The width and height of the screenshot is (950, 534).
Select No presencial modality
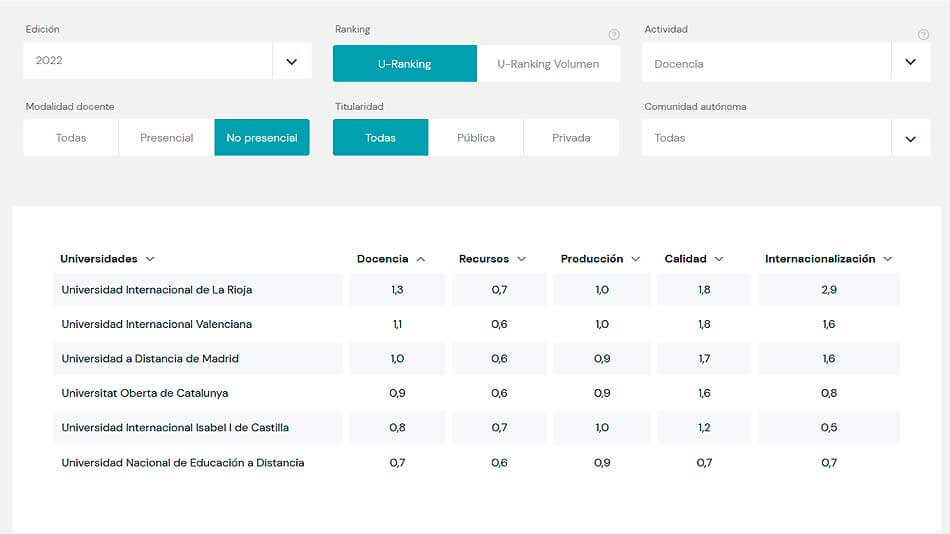pyautogui.click(x=262, y=138)
